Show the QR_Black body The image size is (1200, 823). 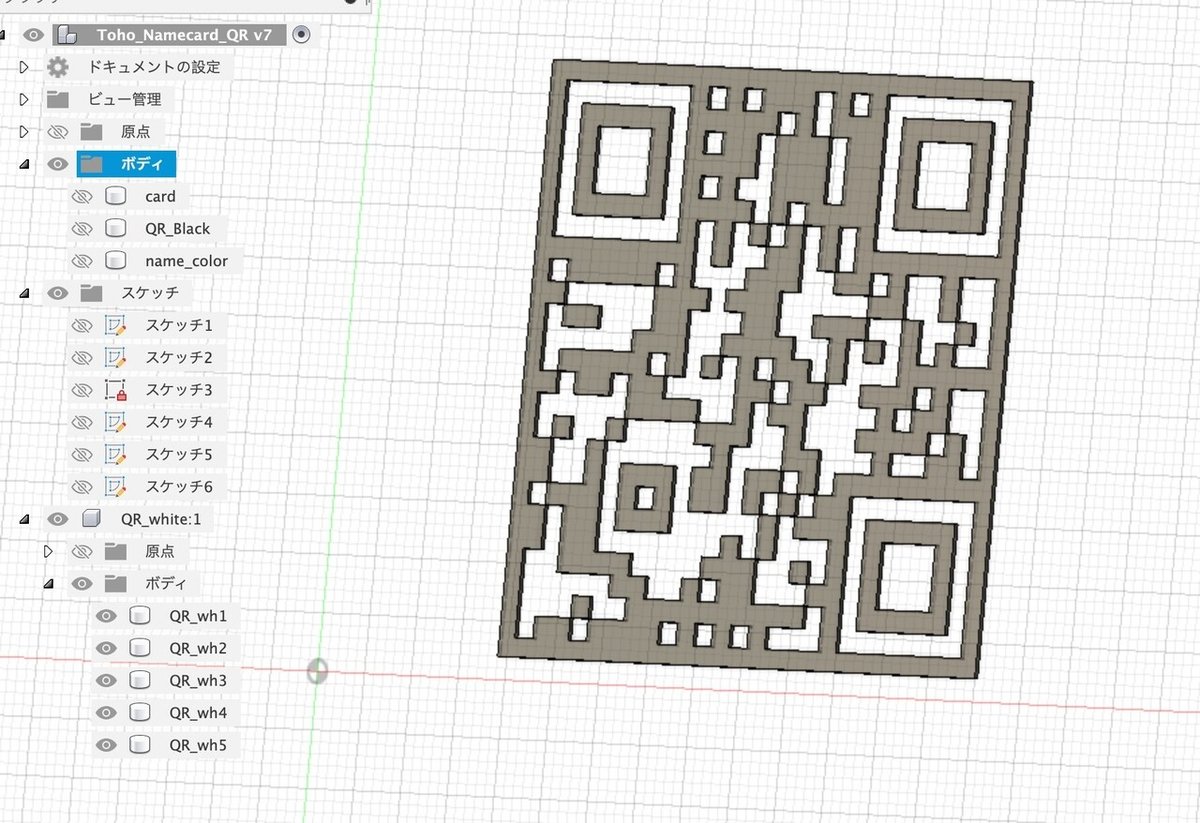tap(82, 229)
